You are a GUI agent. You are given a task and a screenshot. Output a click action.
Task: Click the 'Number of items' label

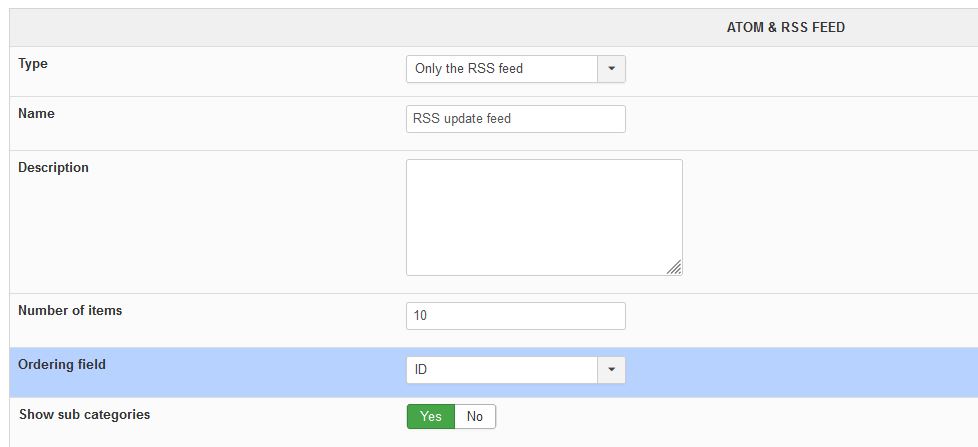[x=70, y=311]
